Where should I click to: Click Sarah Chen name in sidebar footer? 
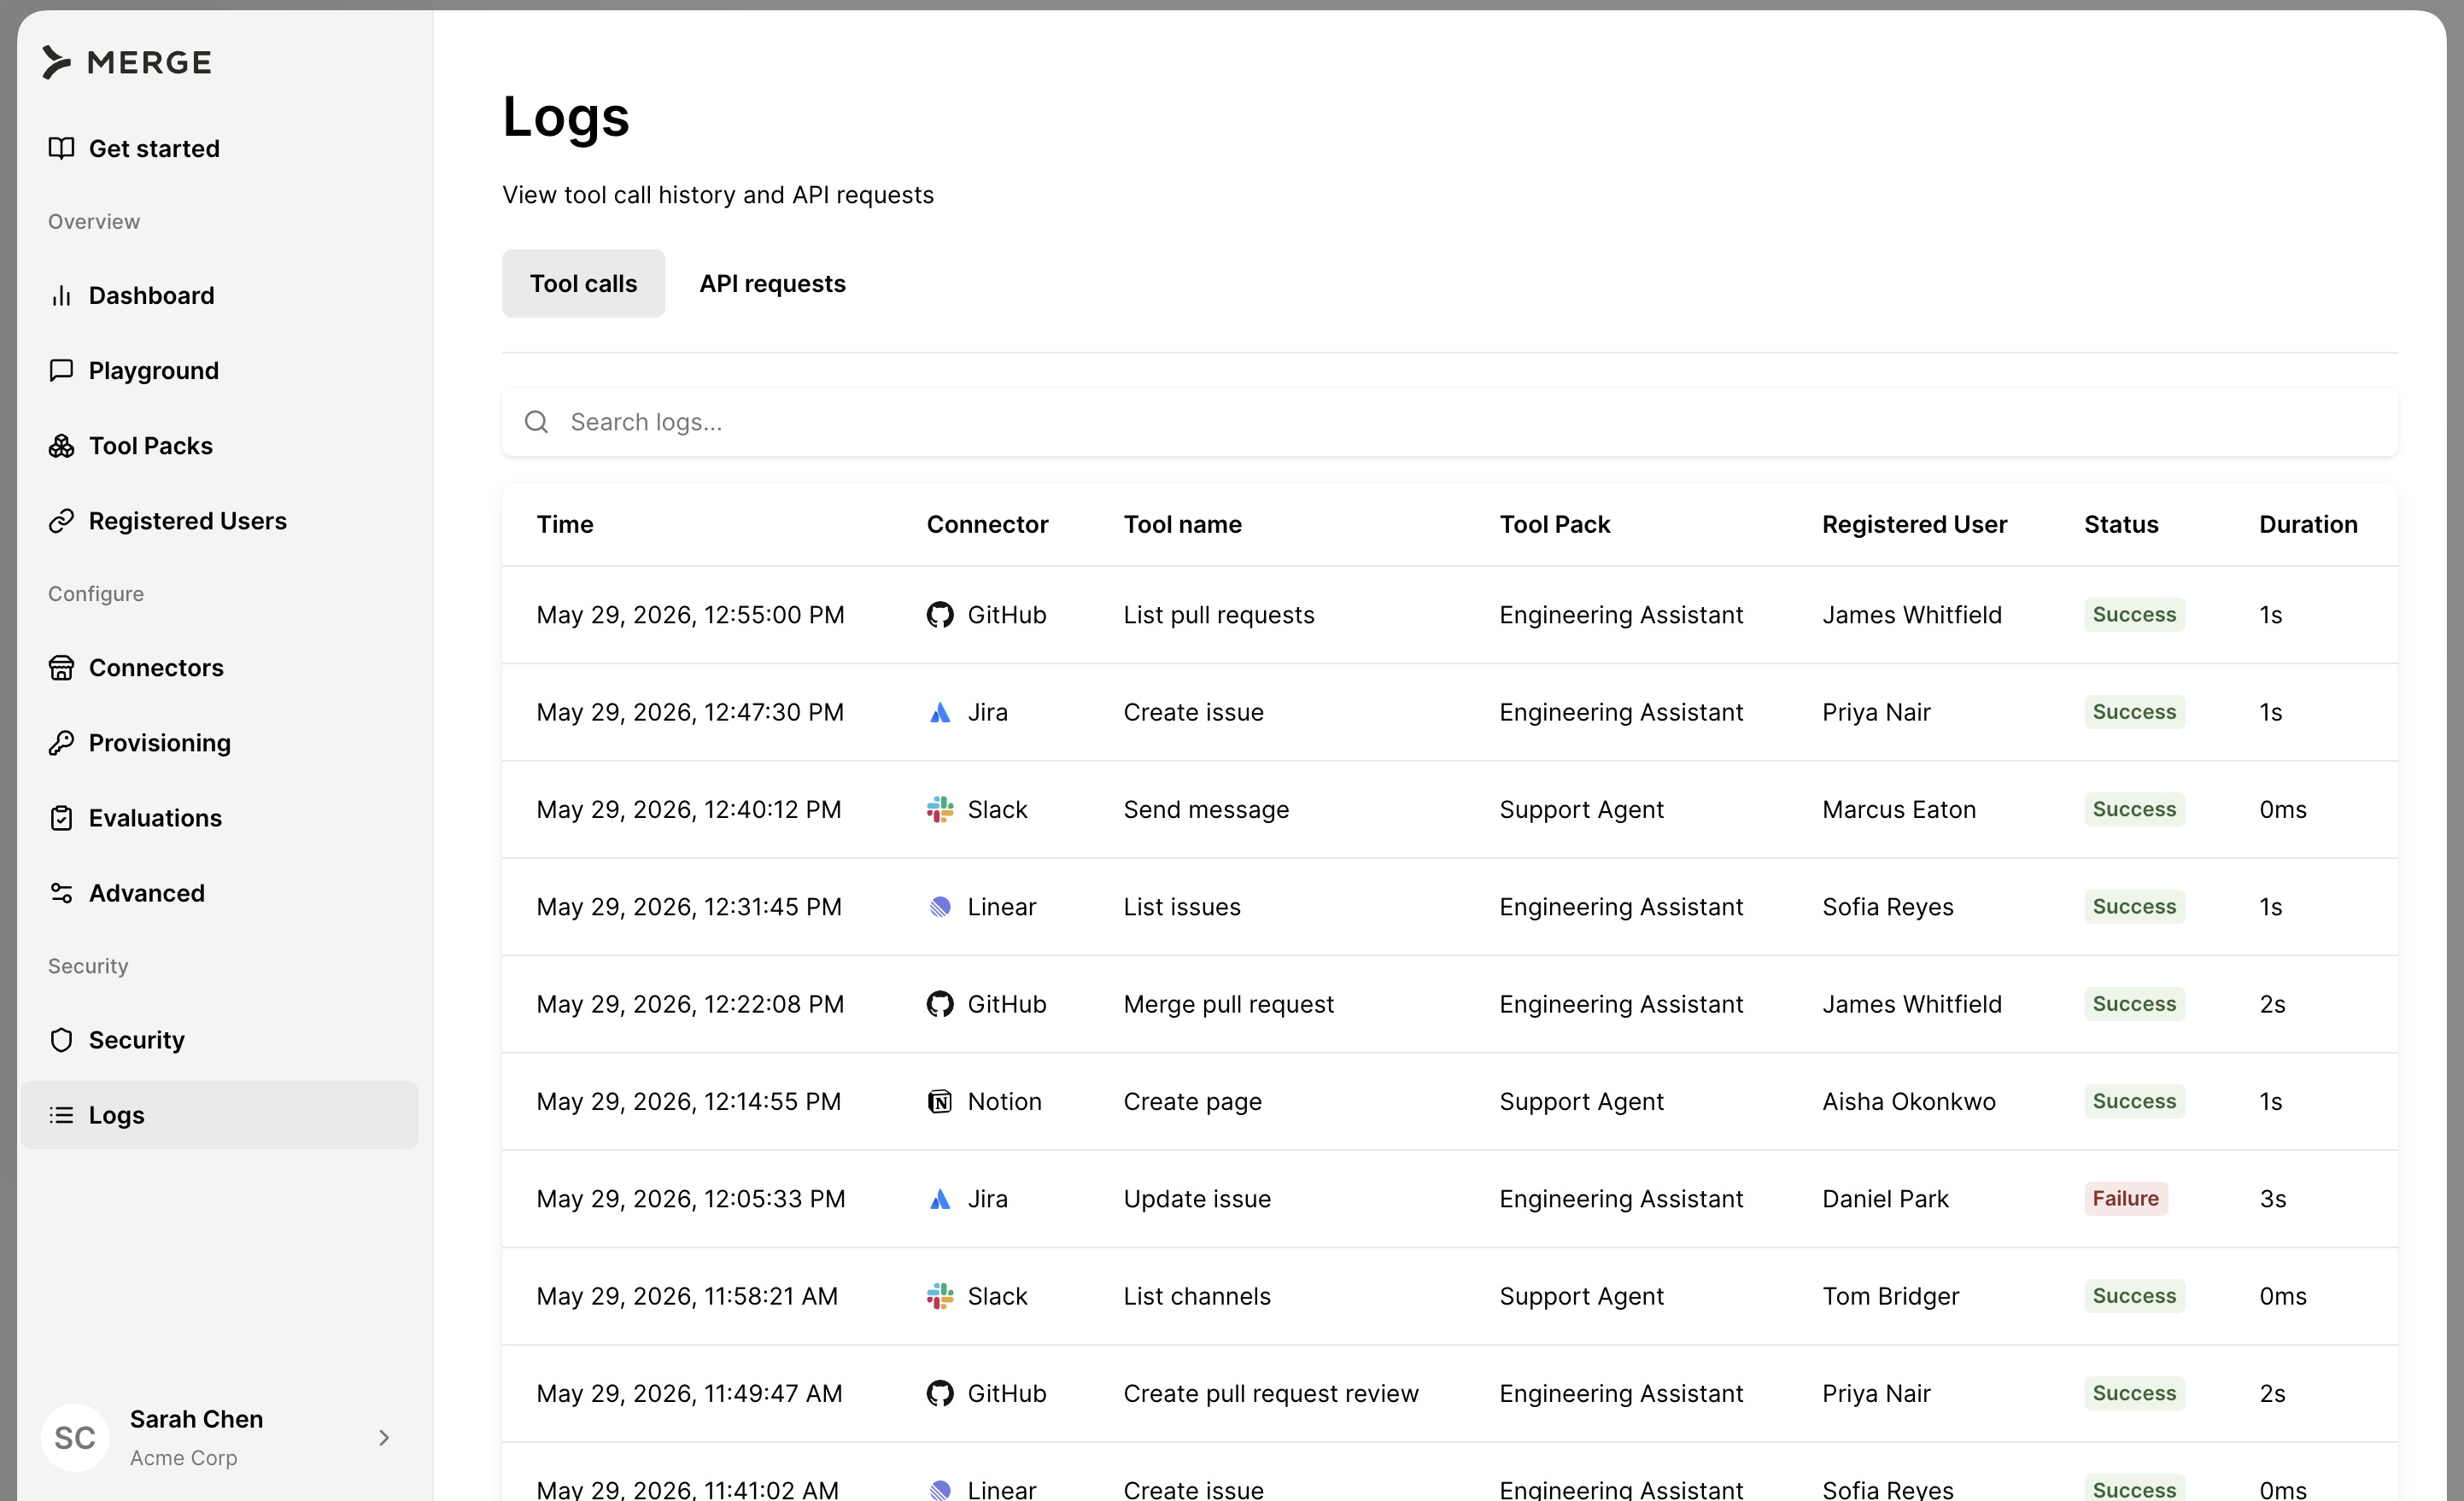coord(196,1419)
